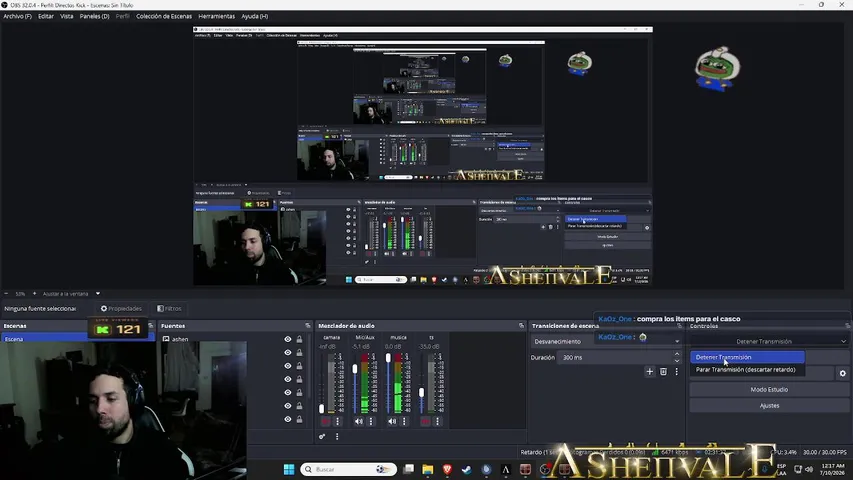Open the Paneles menu

coord(95,16)
